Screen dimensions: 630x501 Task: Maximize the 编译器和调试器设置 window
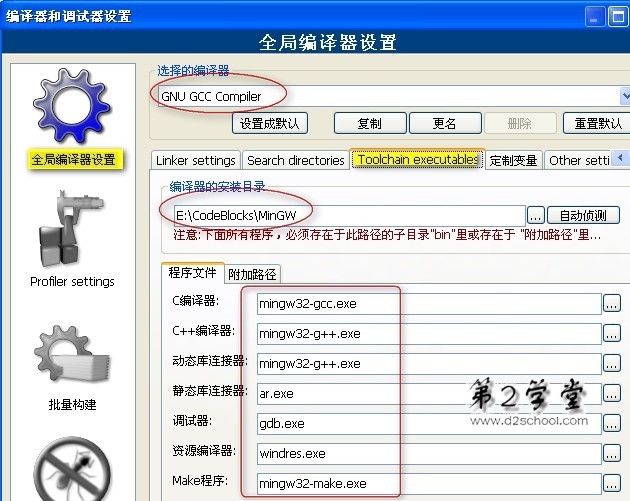pyautogui.click(x=618, y=17)
